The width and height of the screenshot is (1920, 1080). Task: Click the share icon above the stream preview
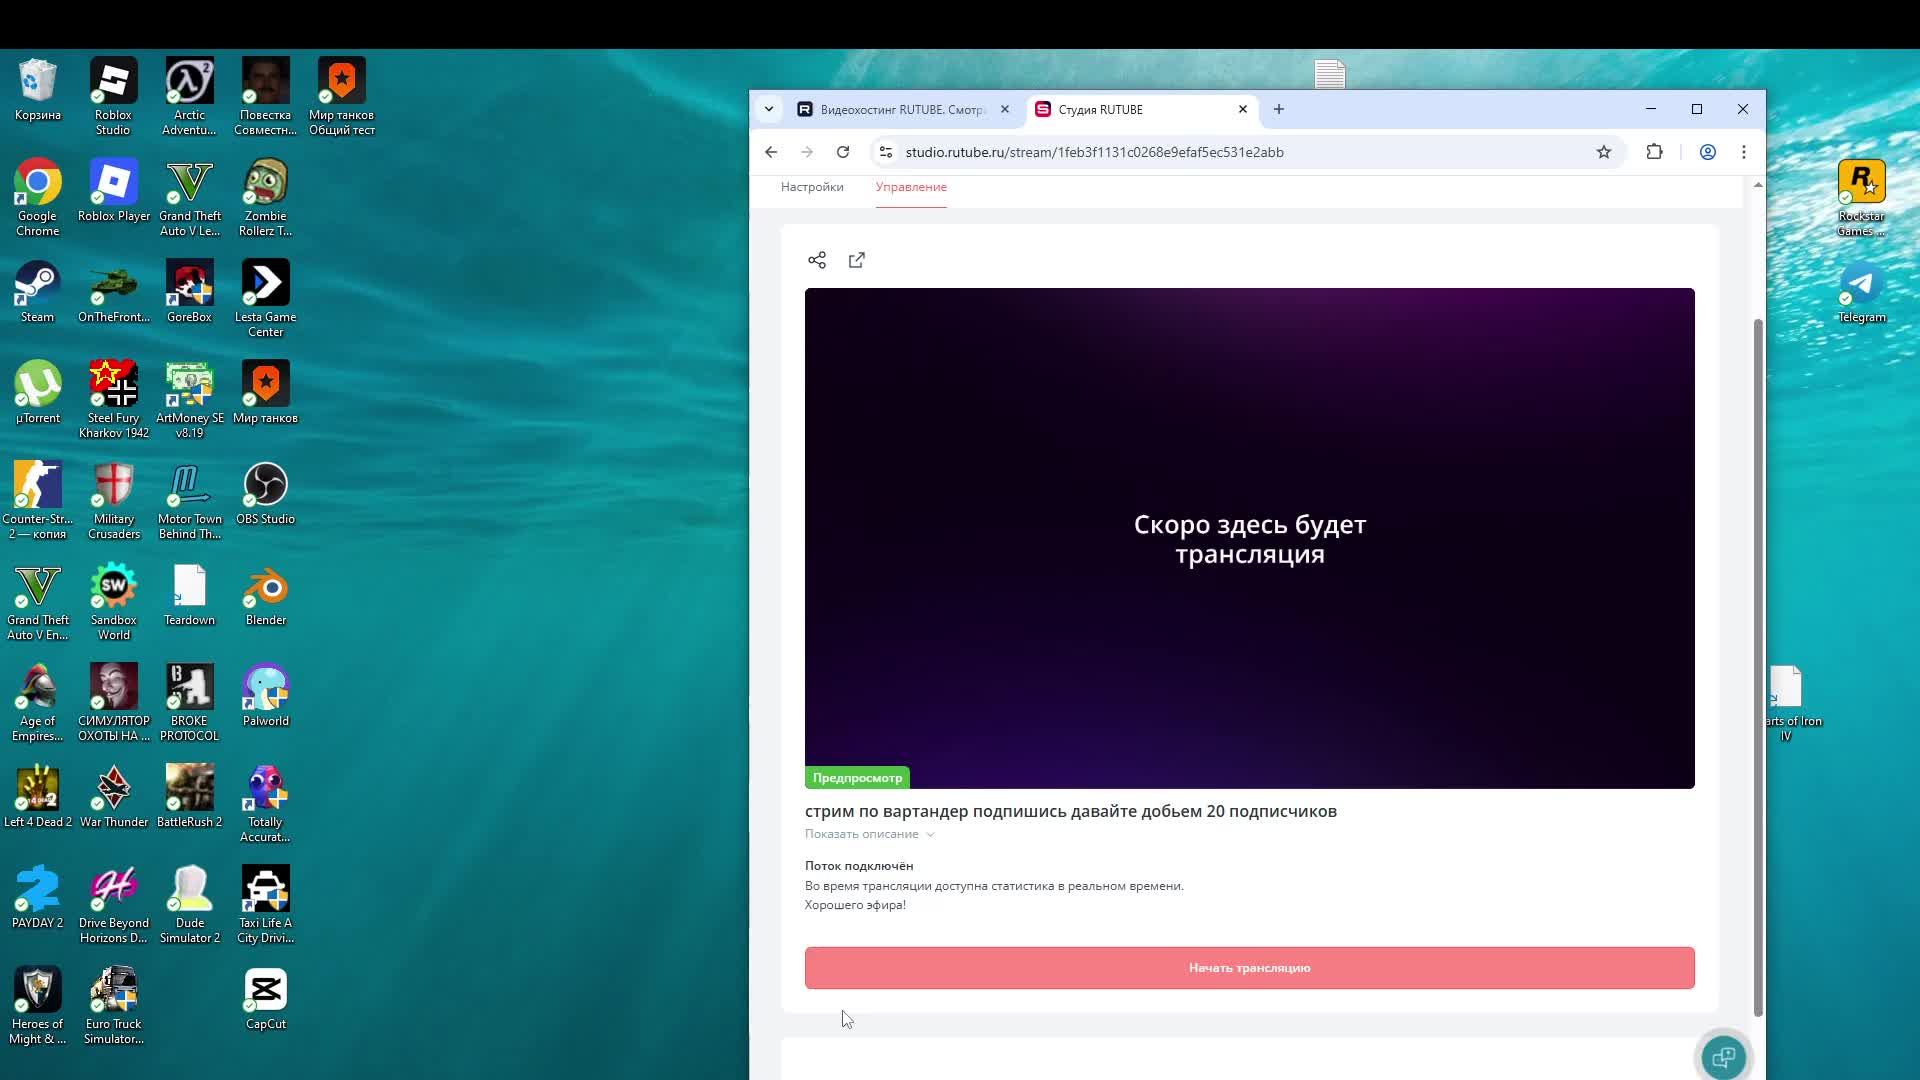click(817, 260)
